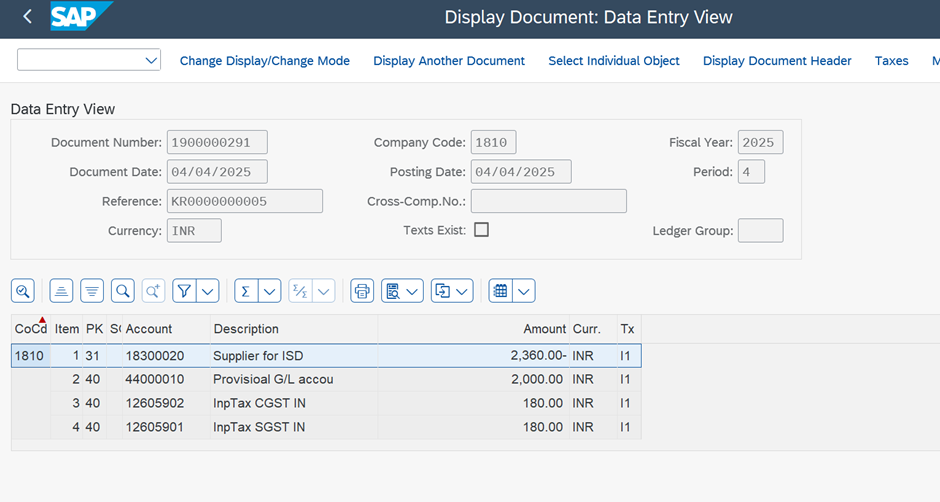Screen dimensions: 940x502
Task: Click Display Another Document
Action: coord(449,61)
